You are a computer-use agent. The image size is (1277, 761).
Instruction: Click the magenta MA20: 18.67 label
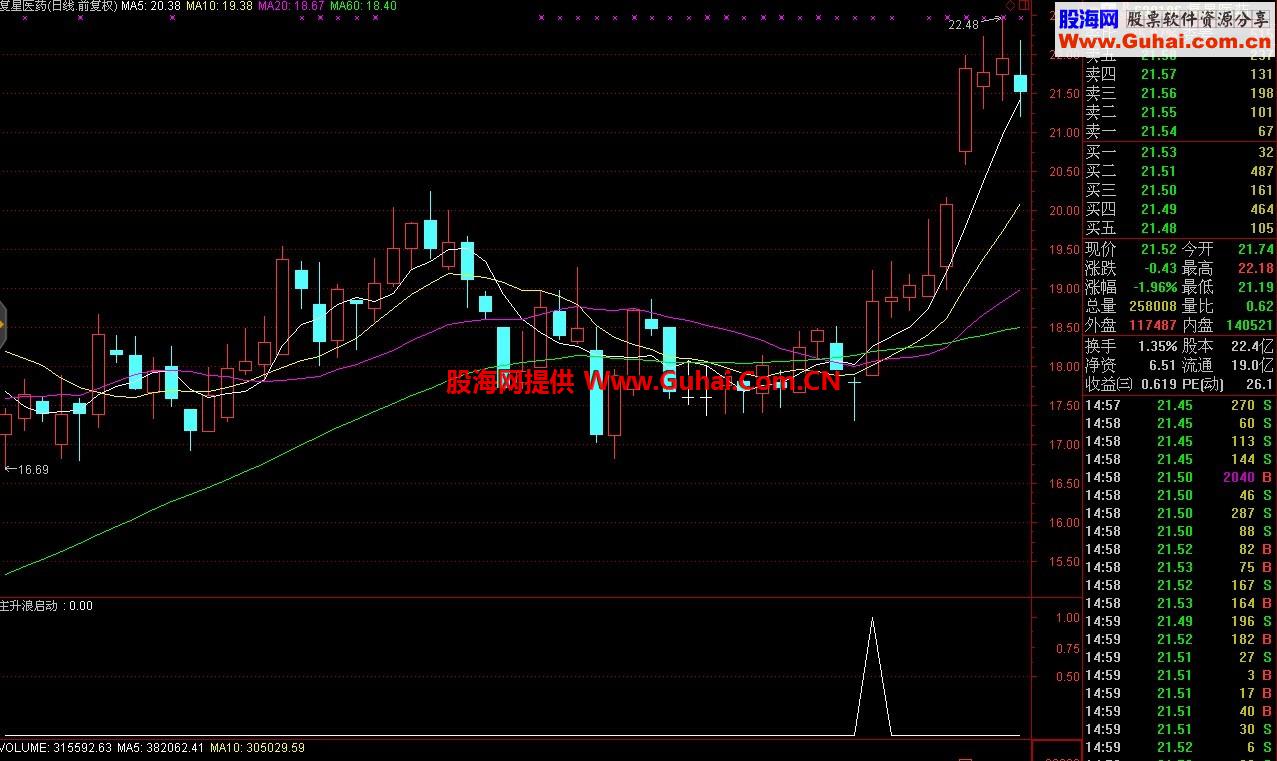pos(291,6)
